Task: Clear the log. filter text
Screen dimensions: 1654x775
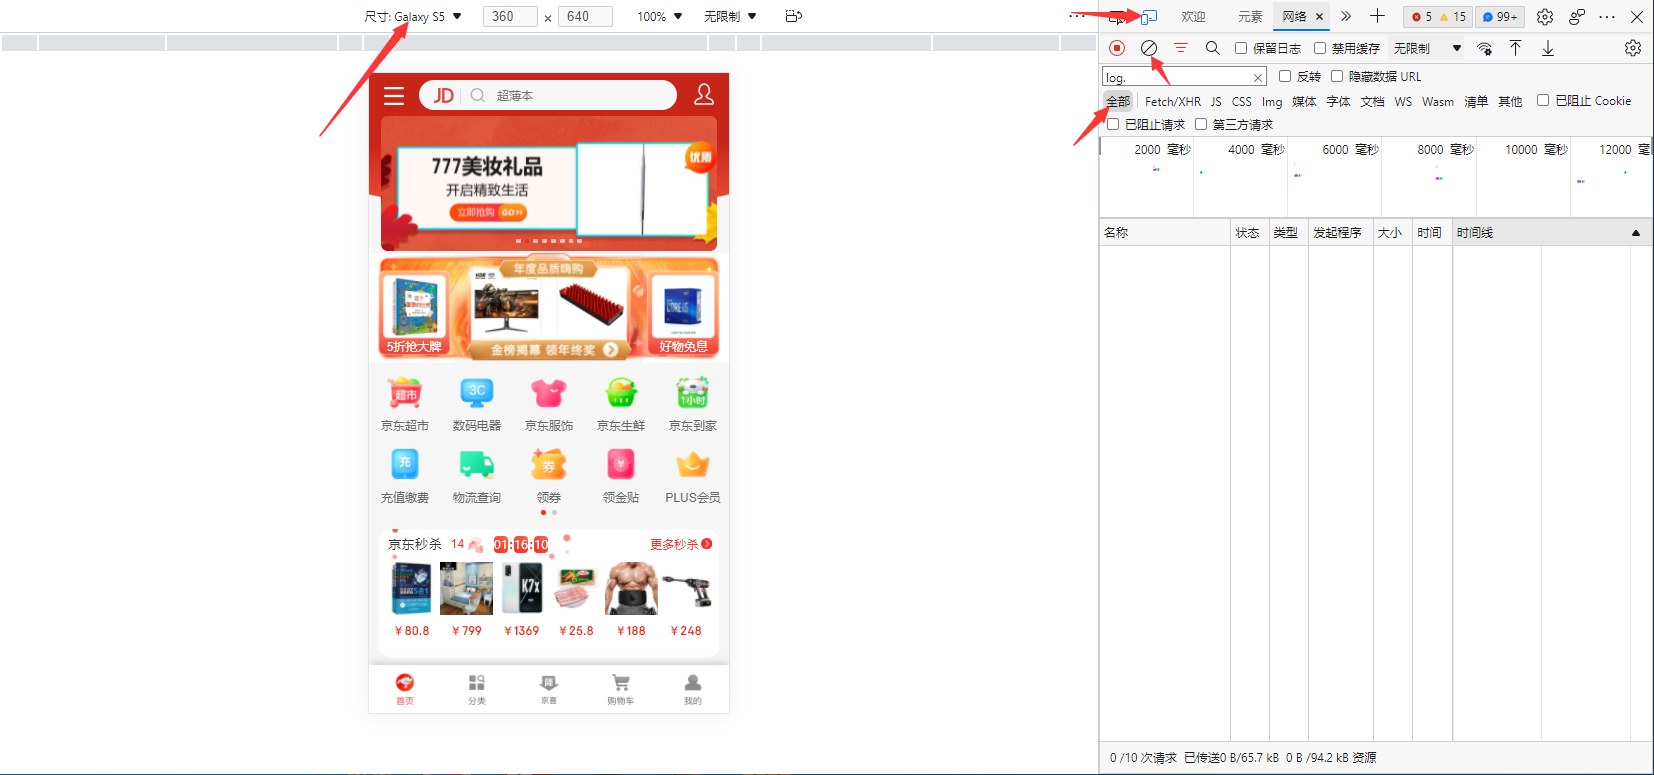Action: [1258, 77]
